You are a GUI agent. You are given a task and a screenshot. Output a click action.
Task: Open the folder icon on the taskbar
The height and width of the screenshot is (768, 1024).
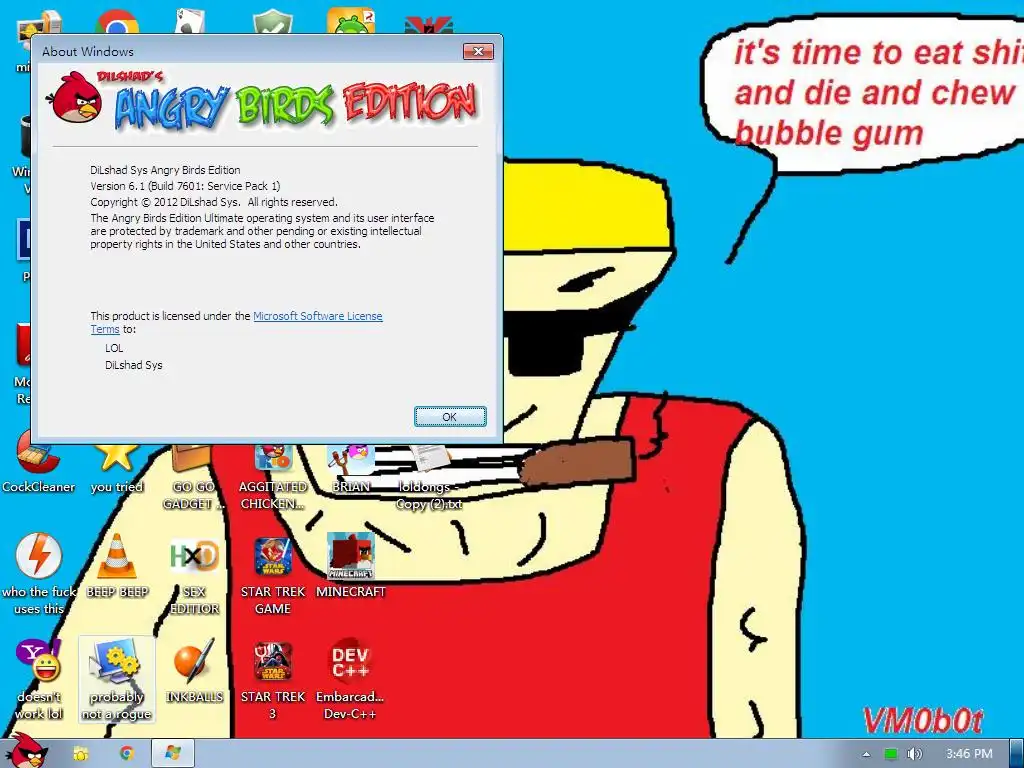[x=81, y=754]
